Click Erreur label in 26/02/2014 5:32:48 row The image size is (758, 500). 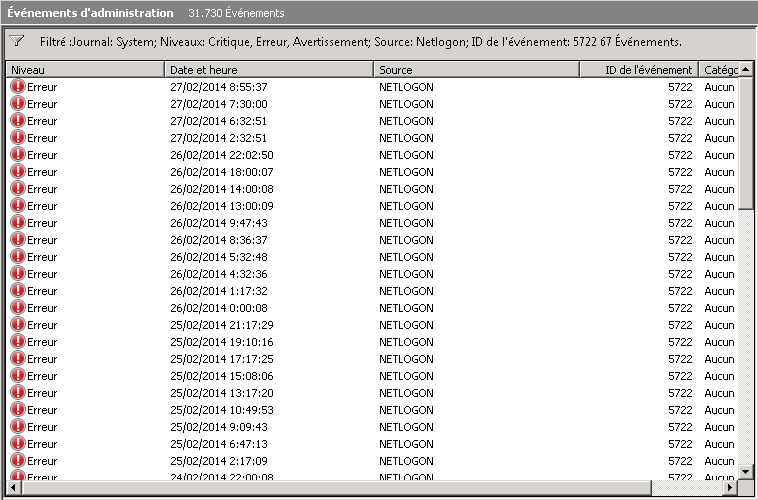click(x=42, y=257)
